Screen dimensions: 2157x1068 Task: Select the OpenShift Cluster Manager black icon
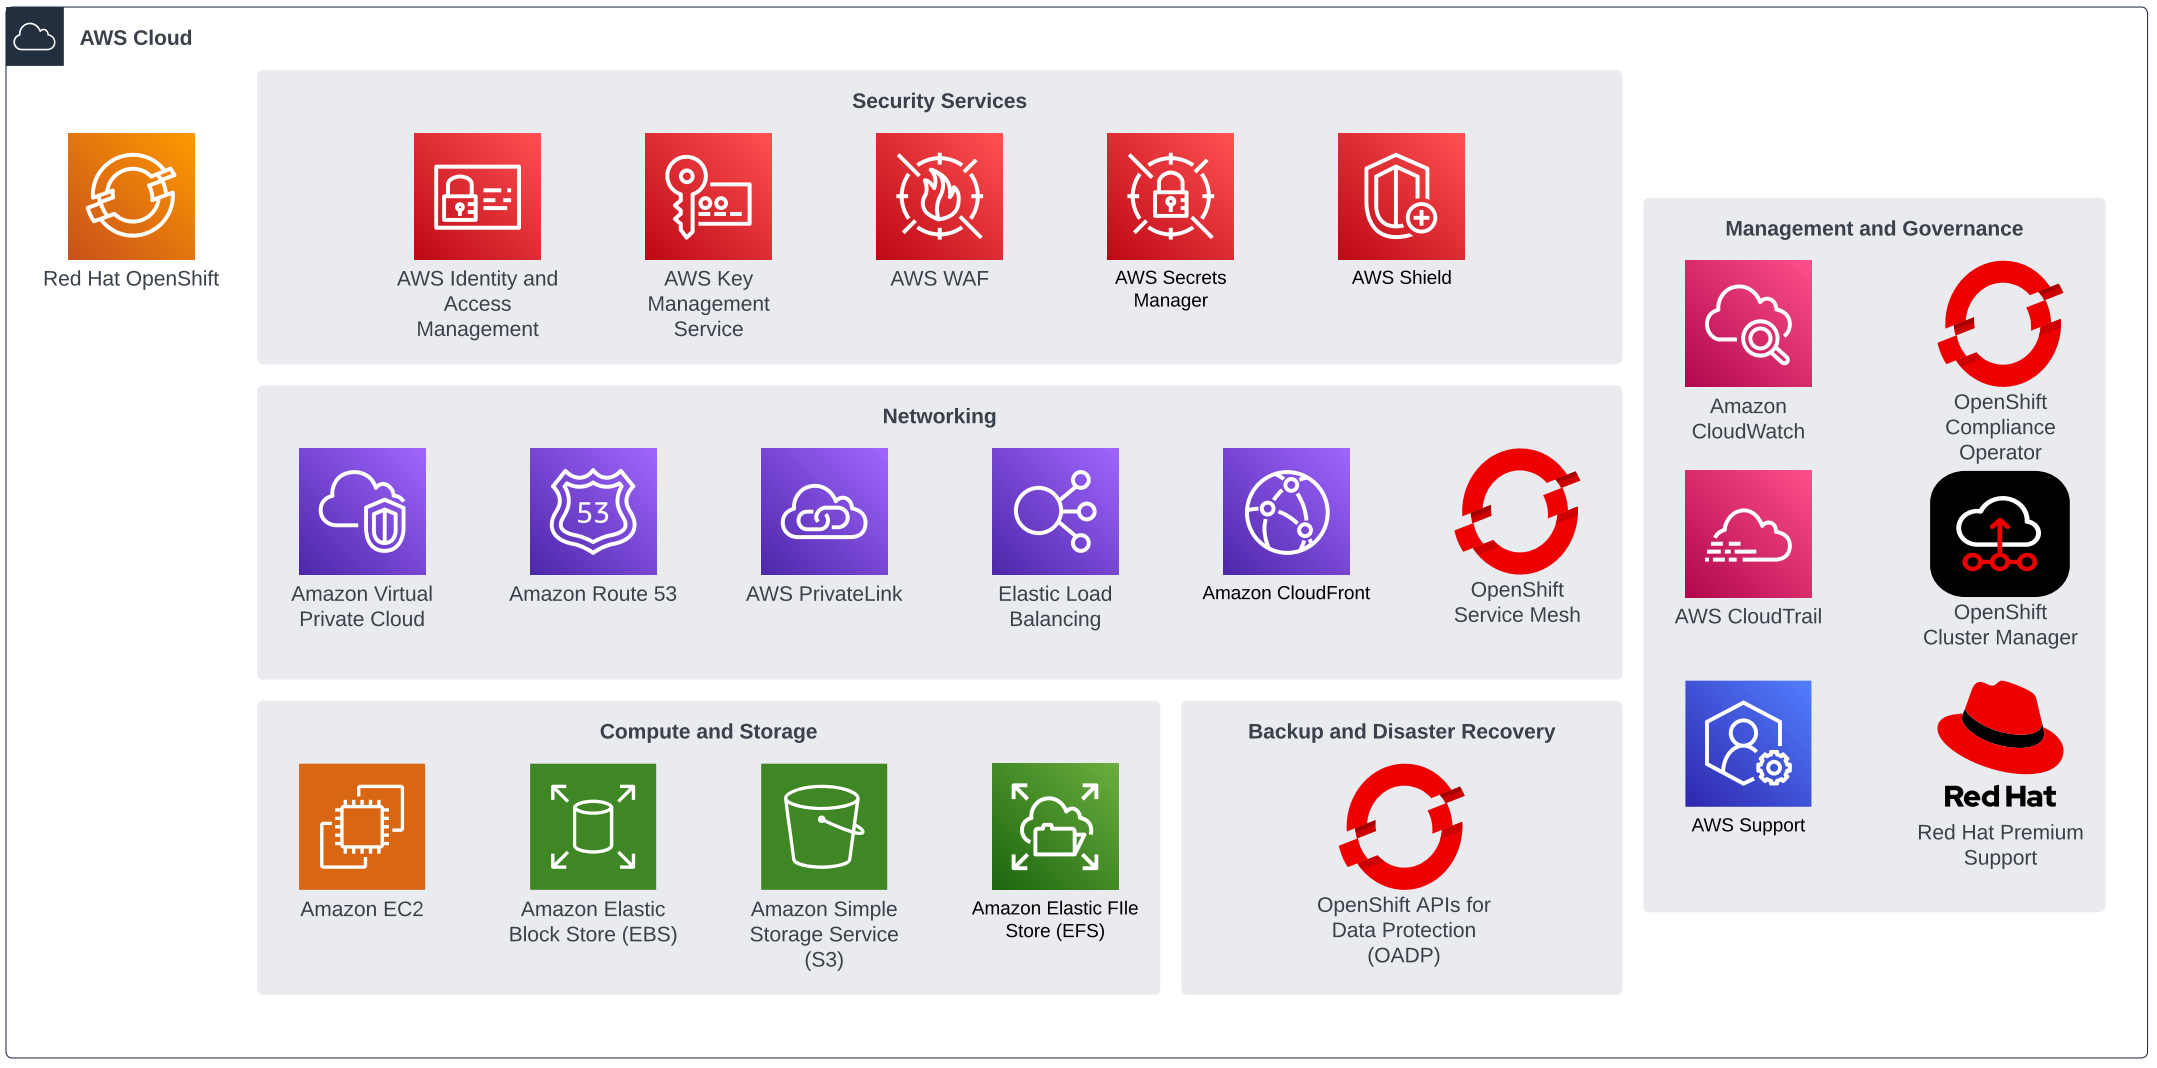pos(1999,534)
